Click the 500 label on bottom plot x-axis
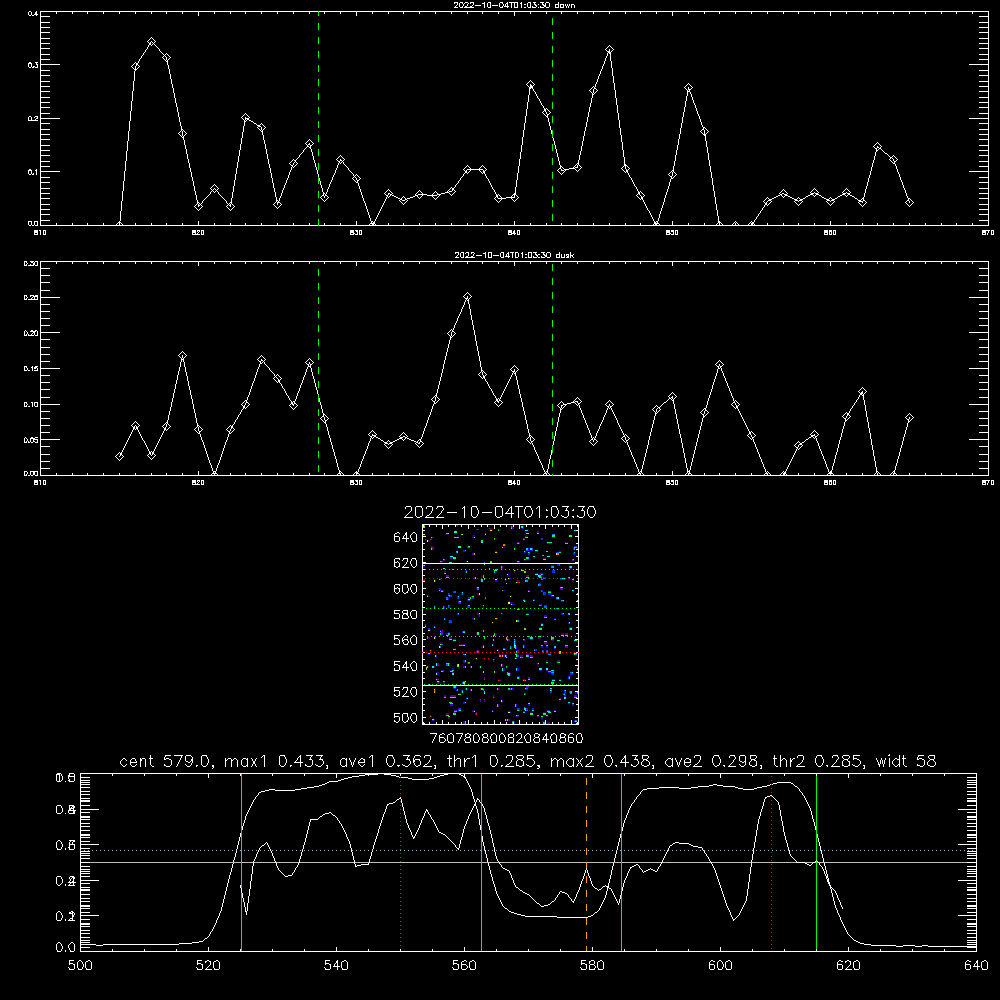Image resolution: width=1000 pixels, height=1000 pixels. pyautogui.click(x=80, y=966)
